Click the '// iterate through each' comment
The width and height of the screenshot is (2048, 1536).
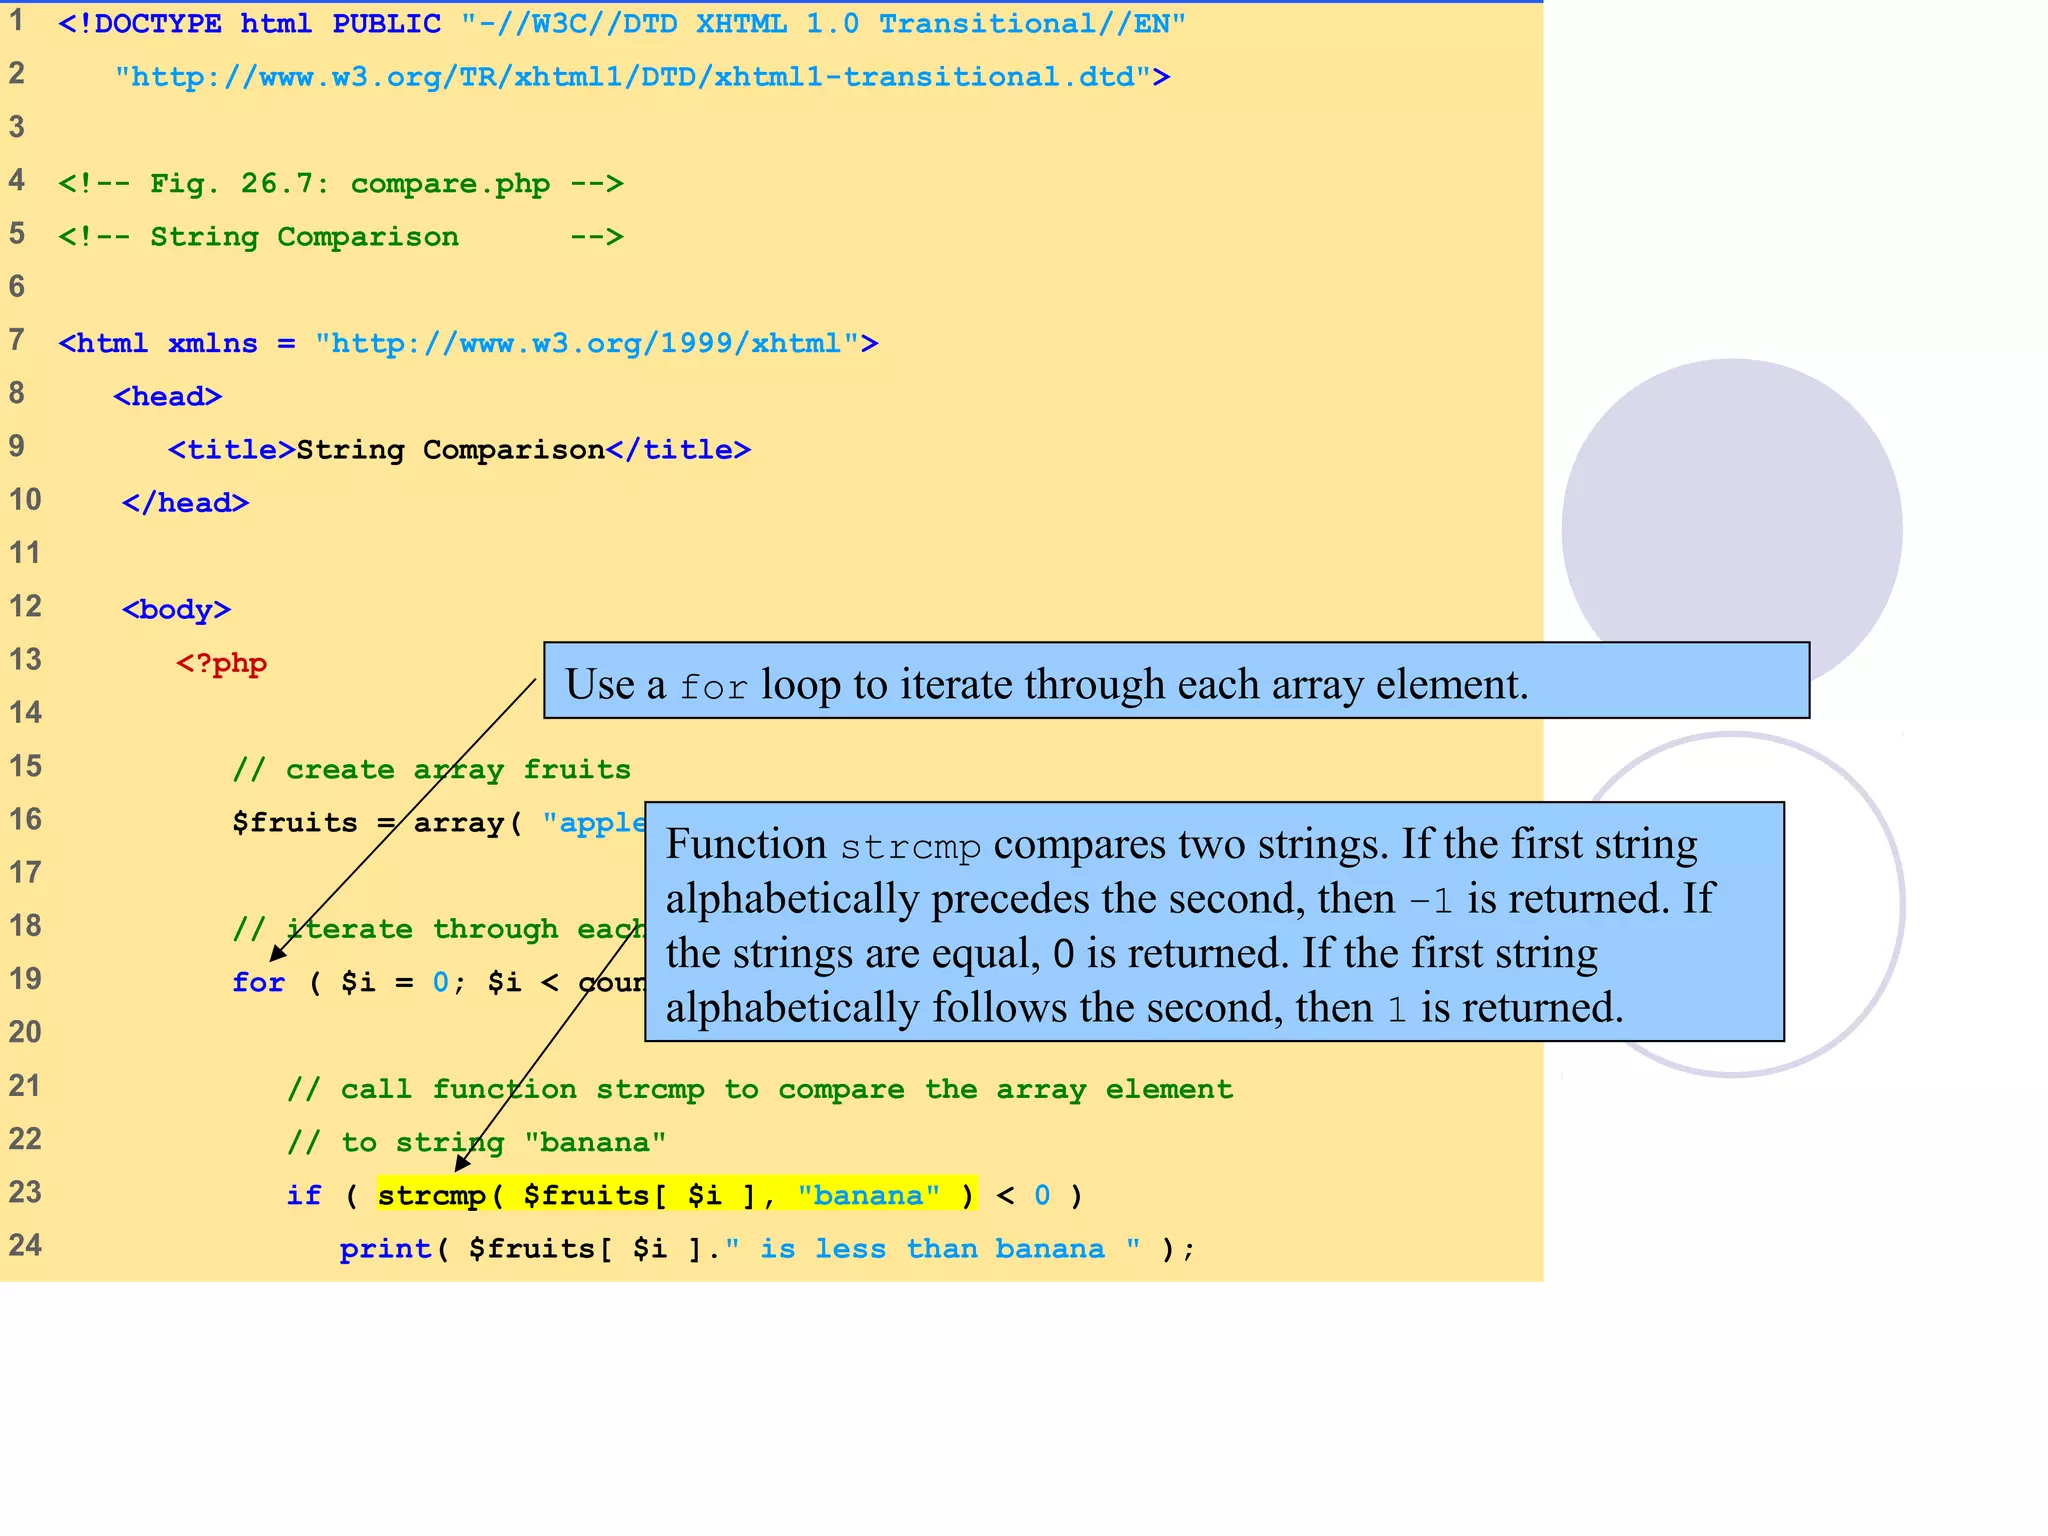pos(438,929)
